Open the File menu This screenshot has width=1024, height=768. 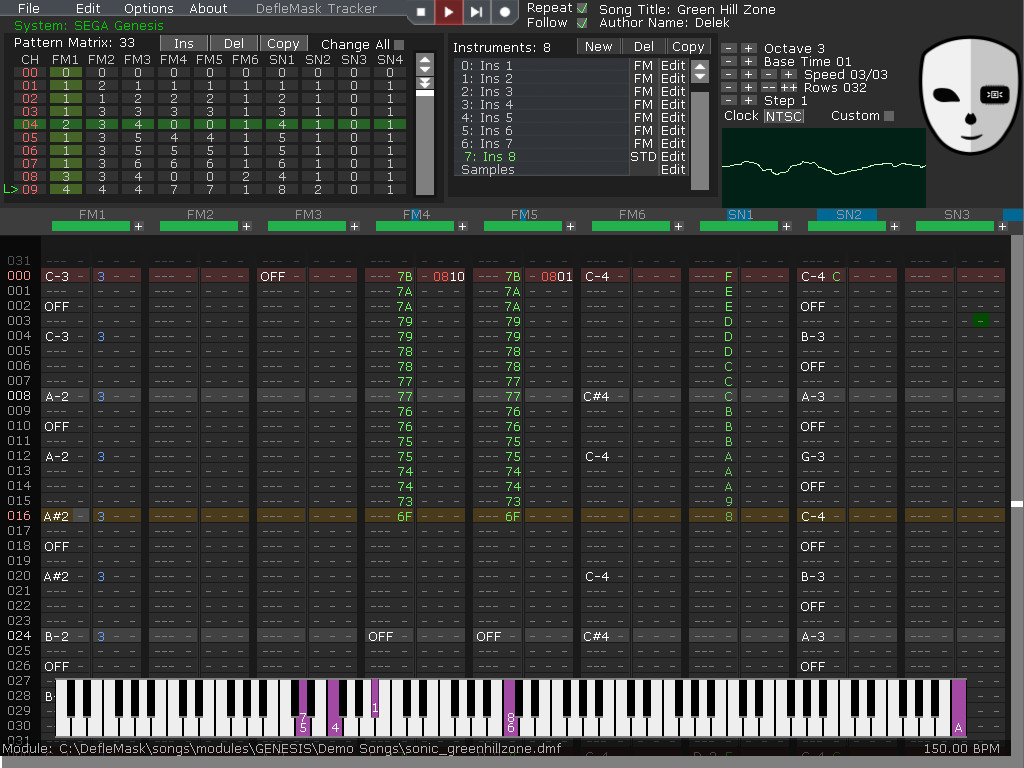(29, 8)
